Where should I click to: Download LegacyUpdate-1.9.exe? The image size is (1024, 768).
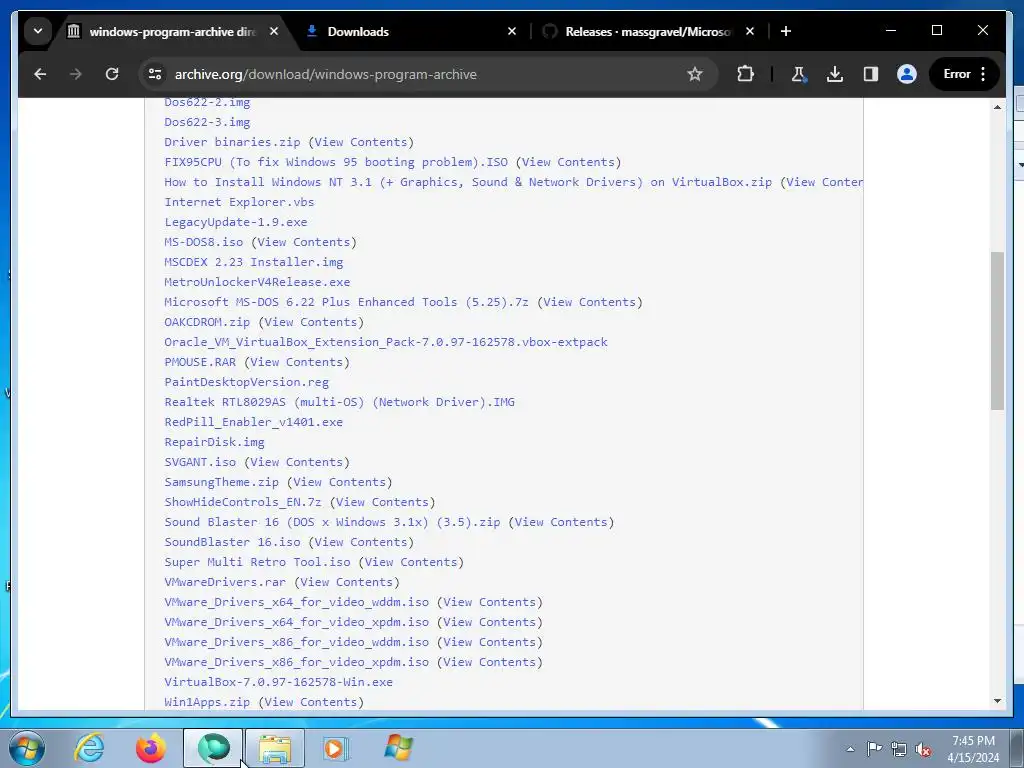coord(236,222)
